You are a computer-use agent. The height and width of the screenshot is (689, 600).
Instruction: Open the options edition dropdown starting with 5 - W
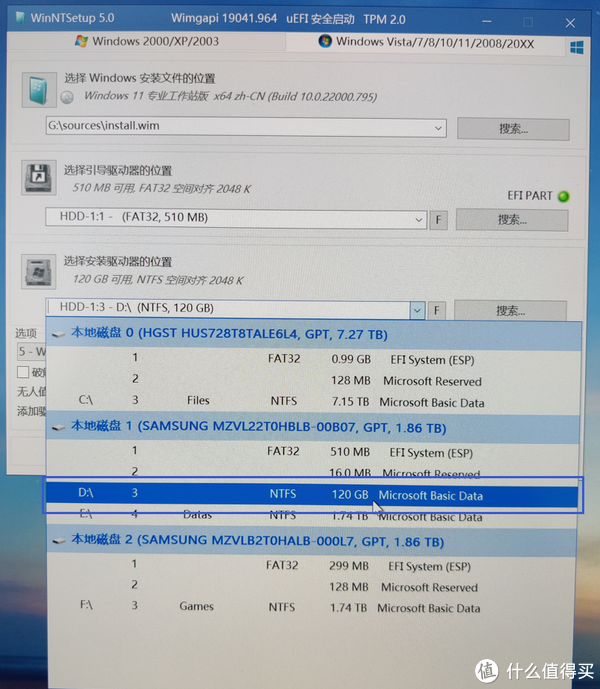click(x=31, y=352)
